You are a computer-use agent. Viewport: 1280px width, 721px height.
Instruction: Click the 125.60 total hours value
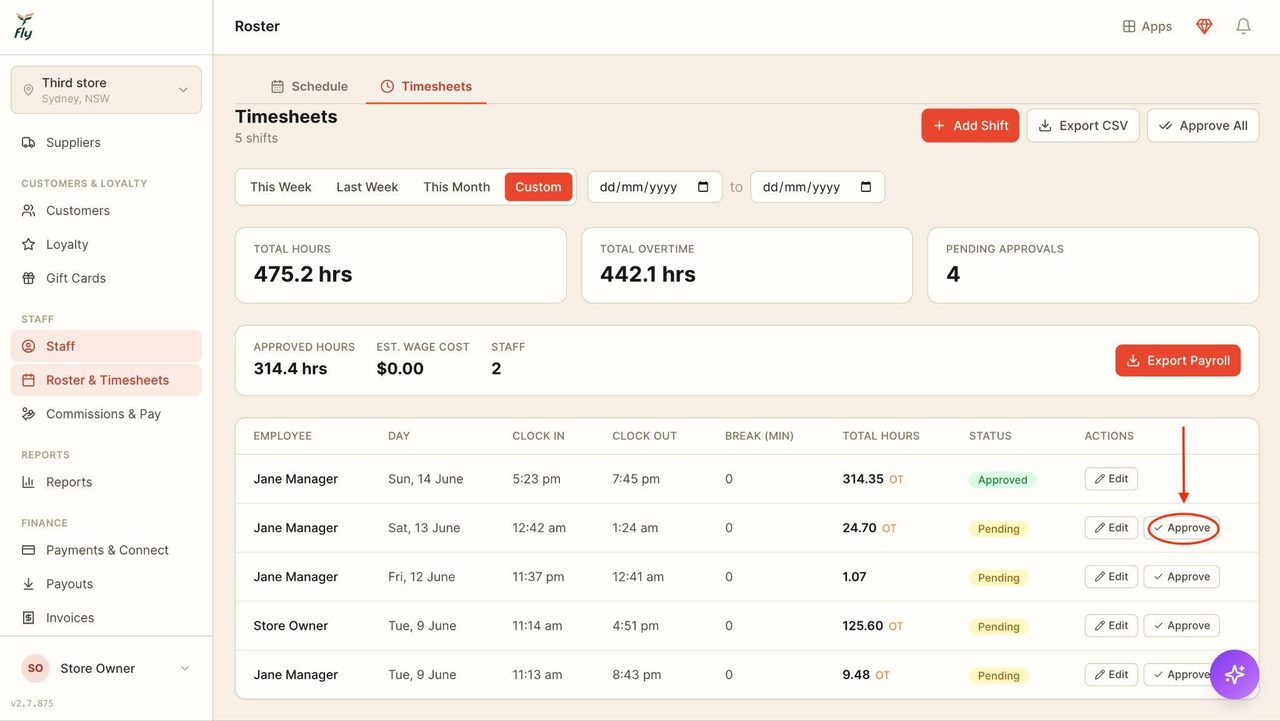coord(863,626)
